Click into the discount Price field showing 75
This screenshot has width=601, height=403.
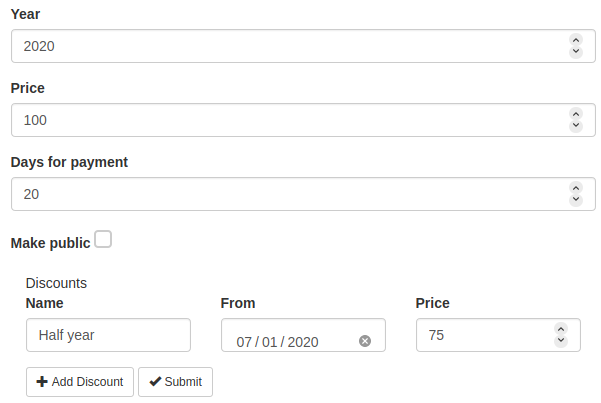[480, 336]
